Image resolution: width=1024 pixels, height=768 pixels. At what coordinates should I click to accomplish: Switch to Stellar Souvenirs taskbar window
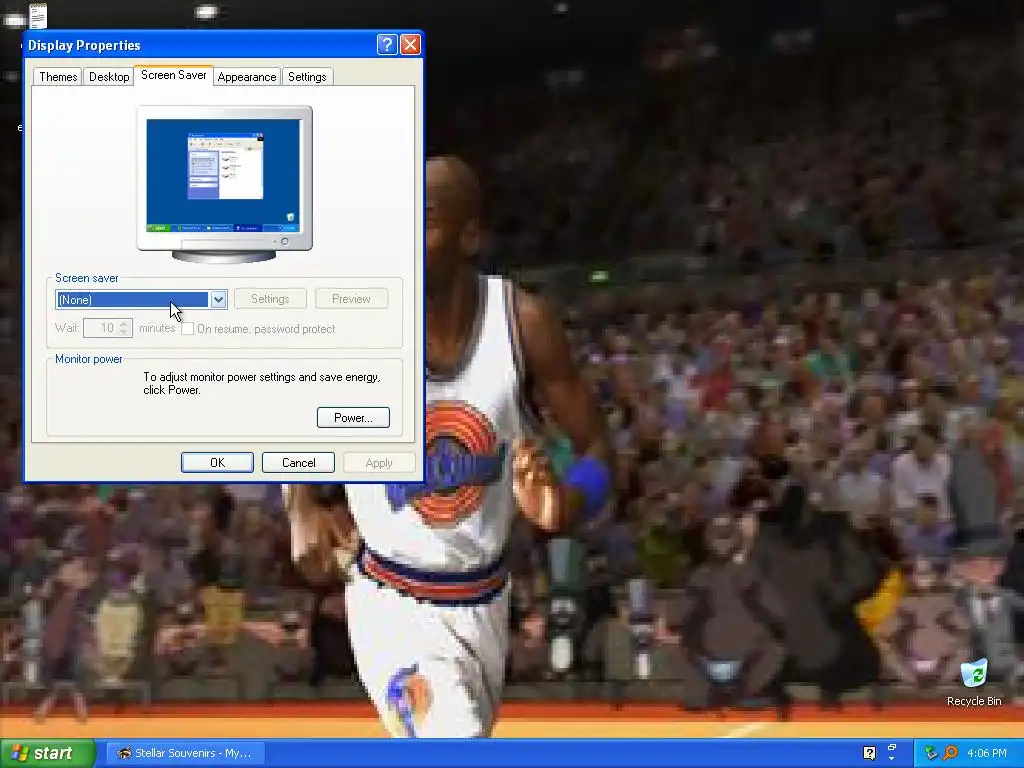tap(185, 753)
